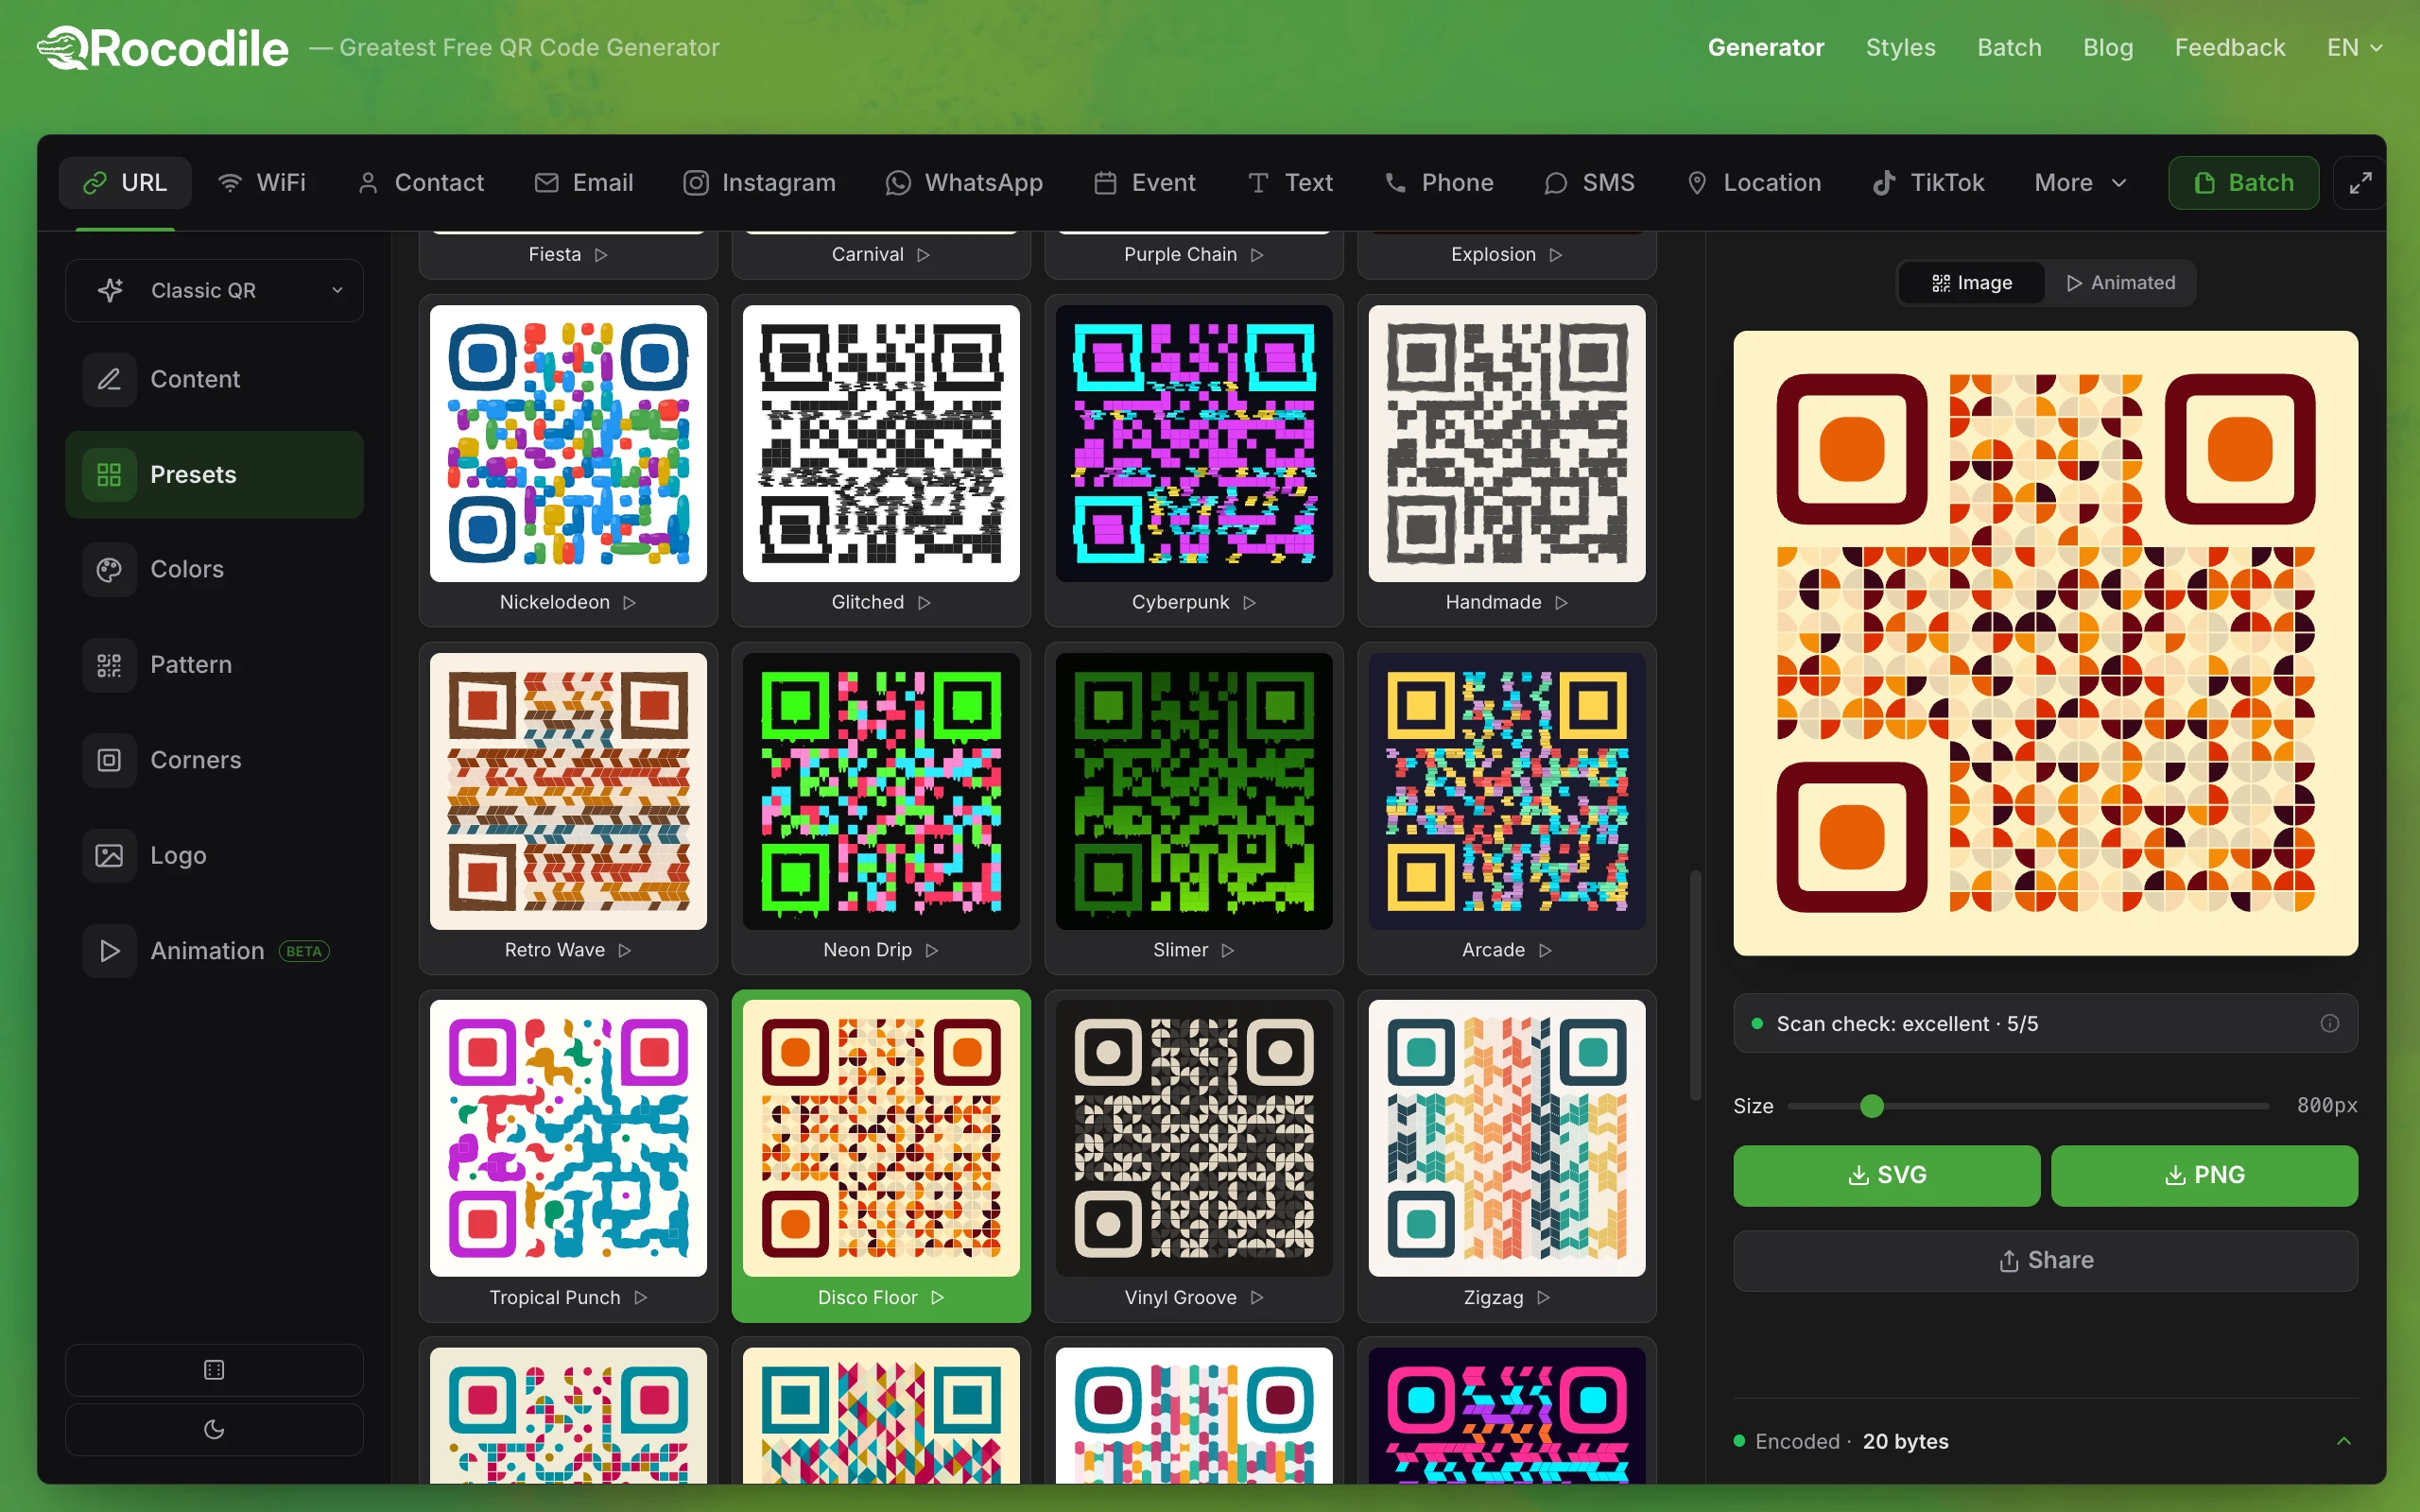Open the Styles menu item
Screen dimensions: 2420x1512
click(1900, 47)
